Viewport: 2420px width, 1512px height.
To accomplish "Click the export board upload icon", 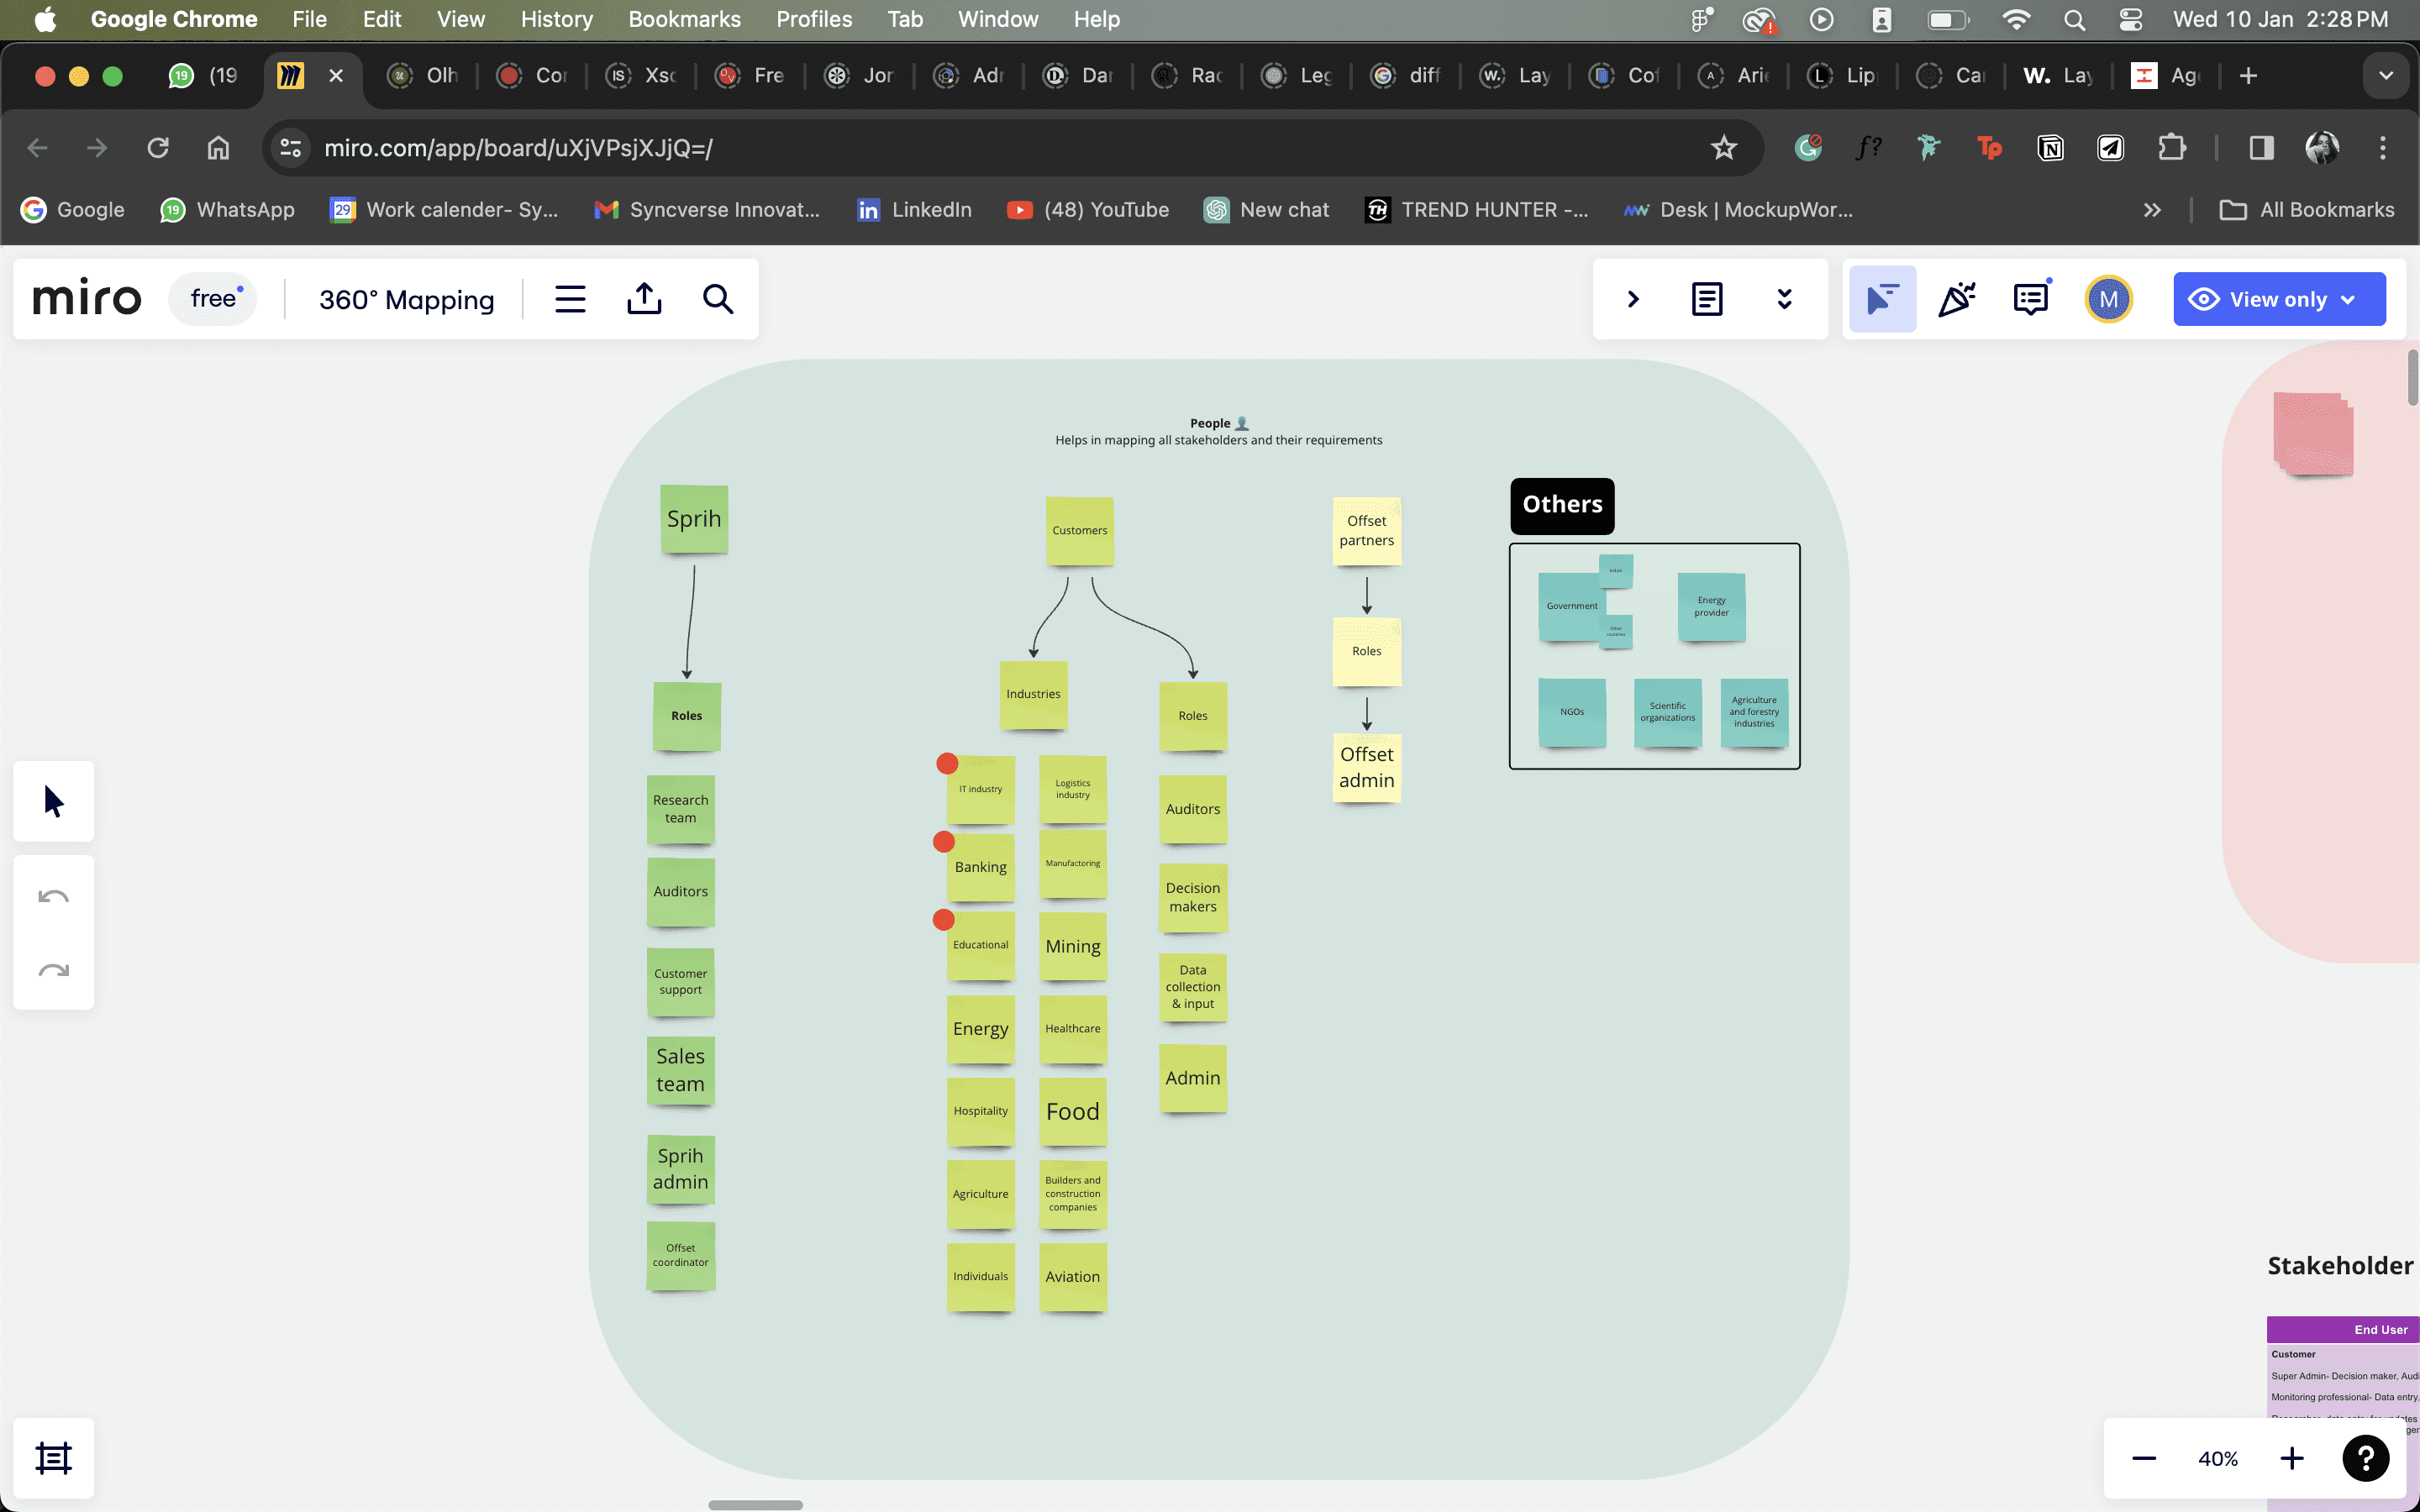I will tap(644, 299).
